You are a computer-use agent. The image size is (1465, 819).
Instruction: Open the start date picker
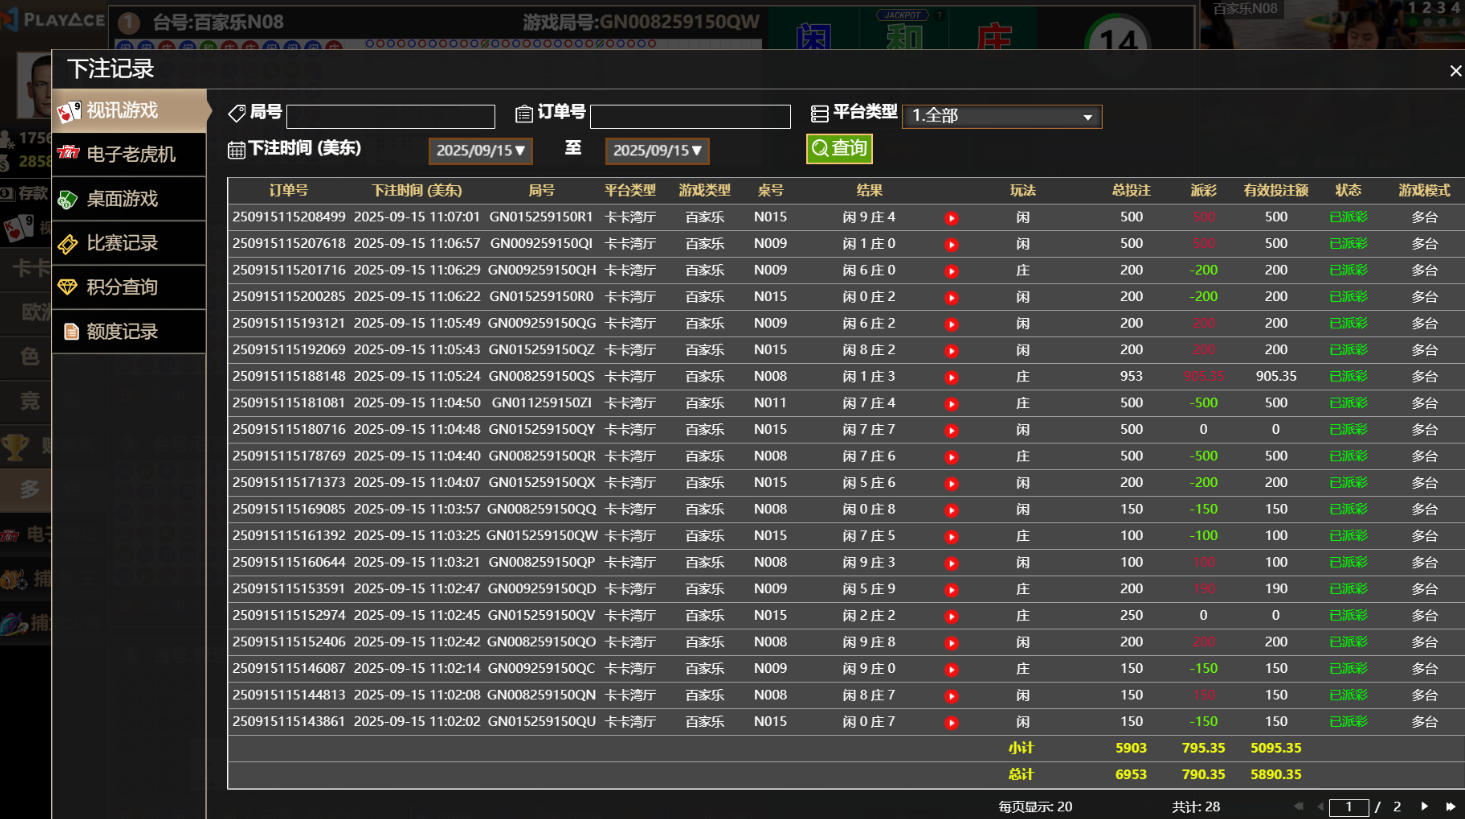[480, 151]
